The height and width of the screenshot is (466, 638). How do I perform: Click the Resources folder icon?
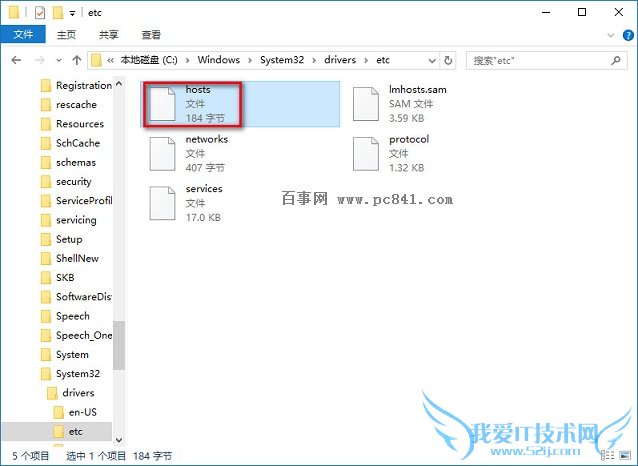coord(46,124)
